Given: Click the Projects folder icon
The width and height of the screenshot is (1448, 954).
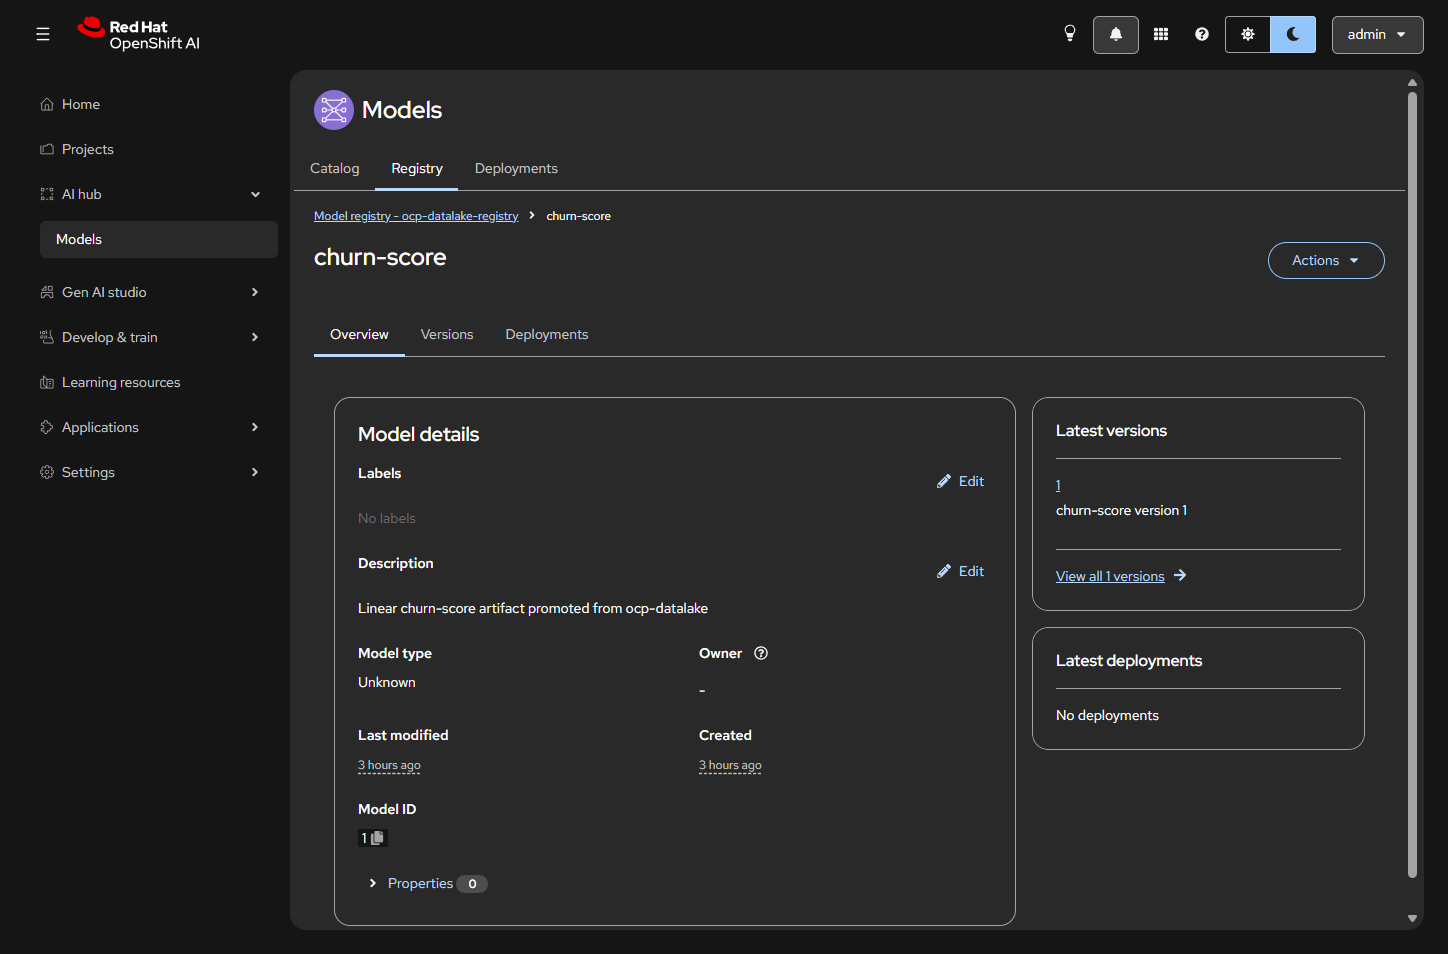Looking at the screenshot, I should coord(47,149).
